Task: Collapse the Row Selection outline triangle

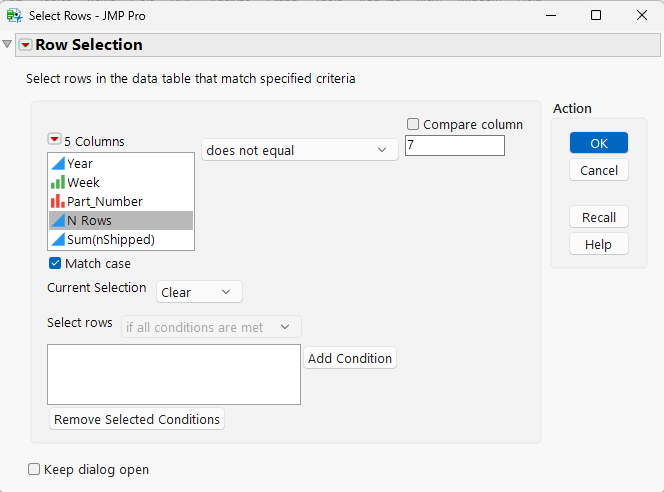Action: [x=8, y=44]
